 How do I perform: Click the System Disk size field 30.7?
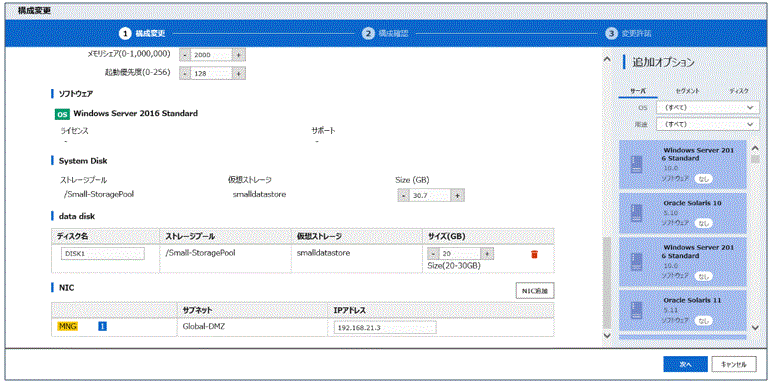(x=430, y=196)
